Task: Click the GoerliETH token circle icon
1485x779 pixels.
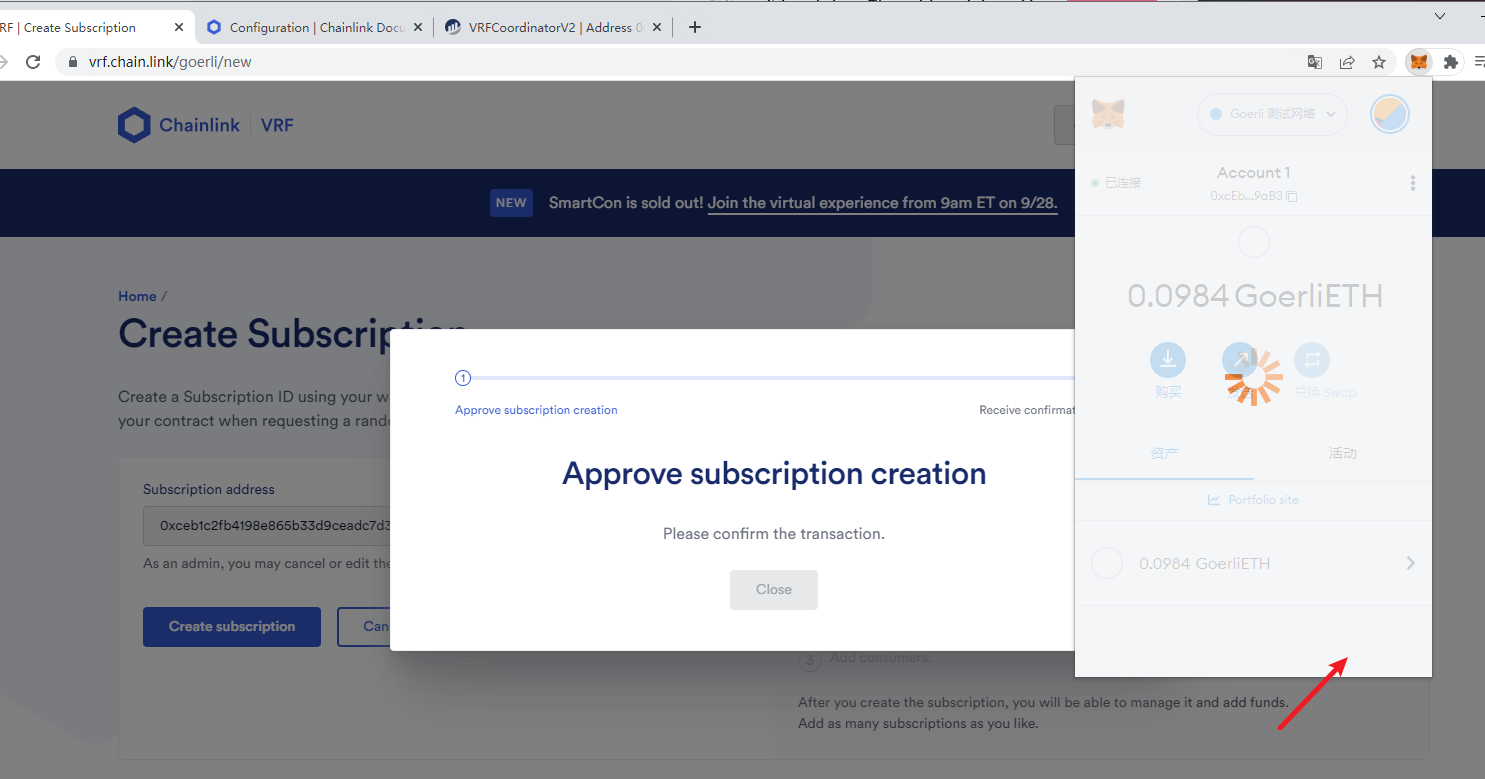Action: 1106,563
